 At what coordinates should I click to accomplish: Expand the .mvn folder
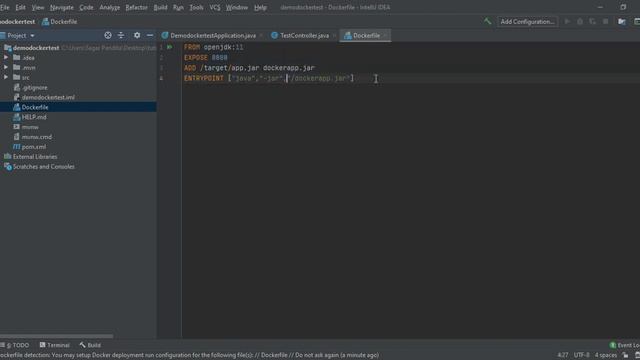point(6,67)
